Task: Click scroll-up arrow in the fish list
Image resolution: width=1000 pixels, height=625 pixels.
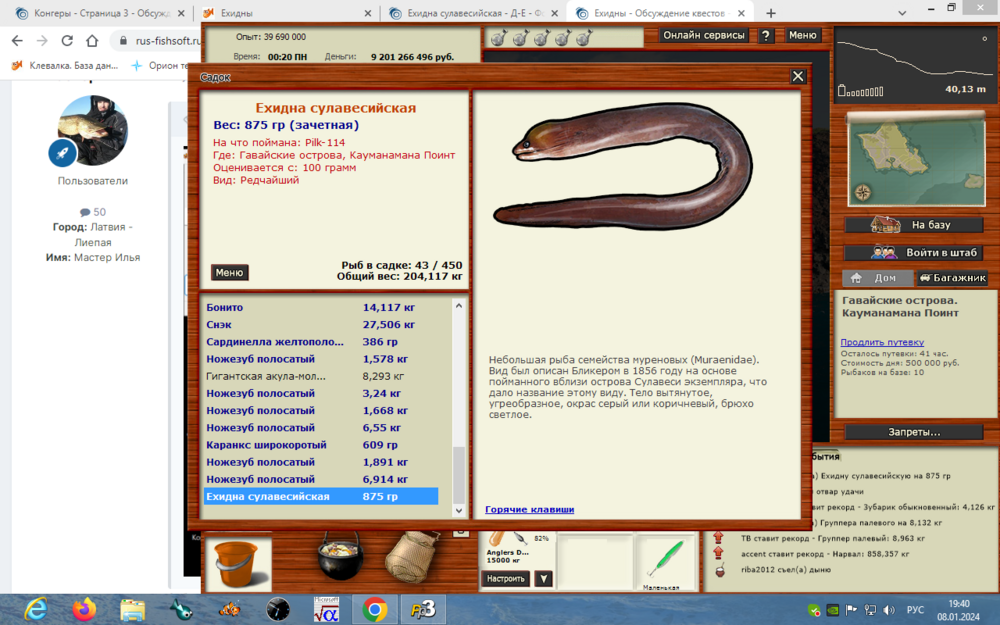Action: (459, 306)
